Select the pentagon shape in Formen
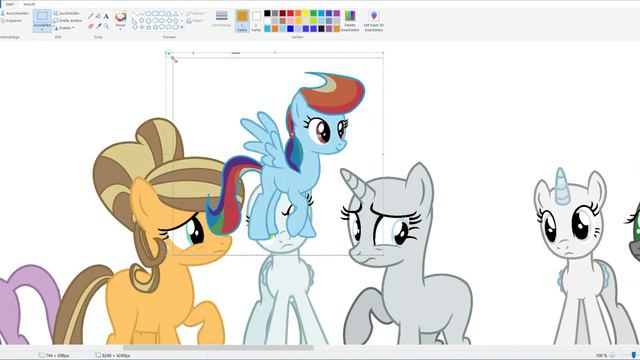 coord(148,20)
